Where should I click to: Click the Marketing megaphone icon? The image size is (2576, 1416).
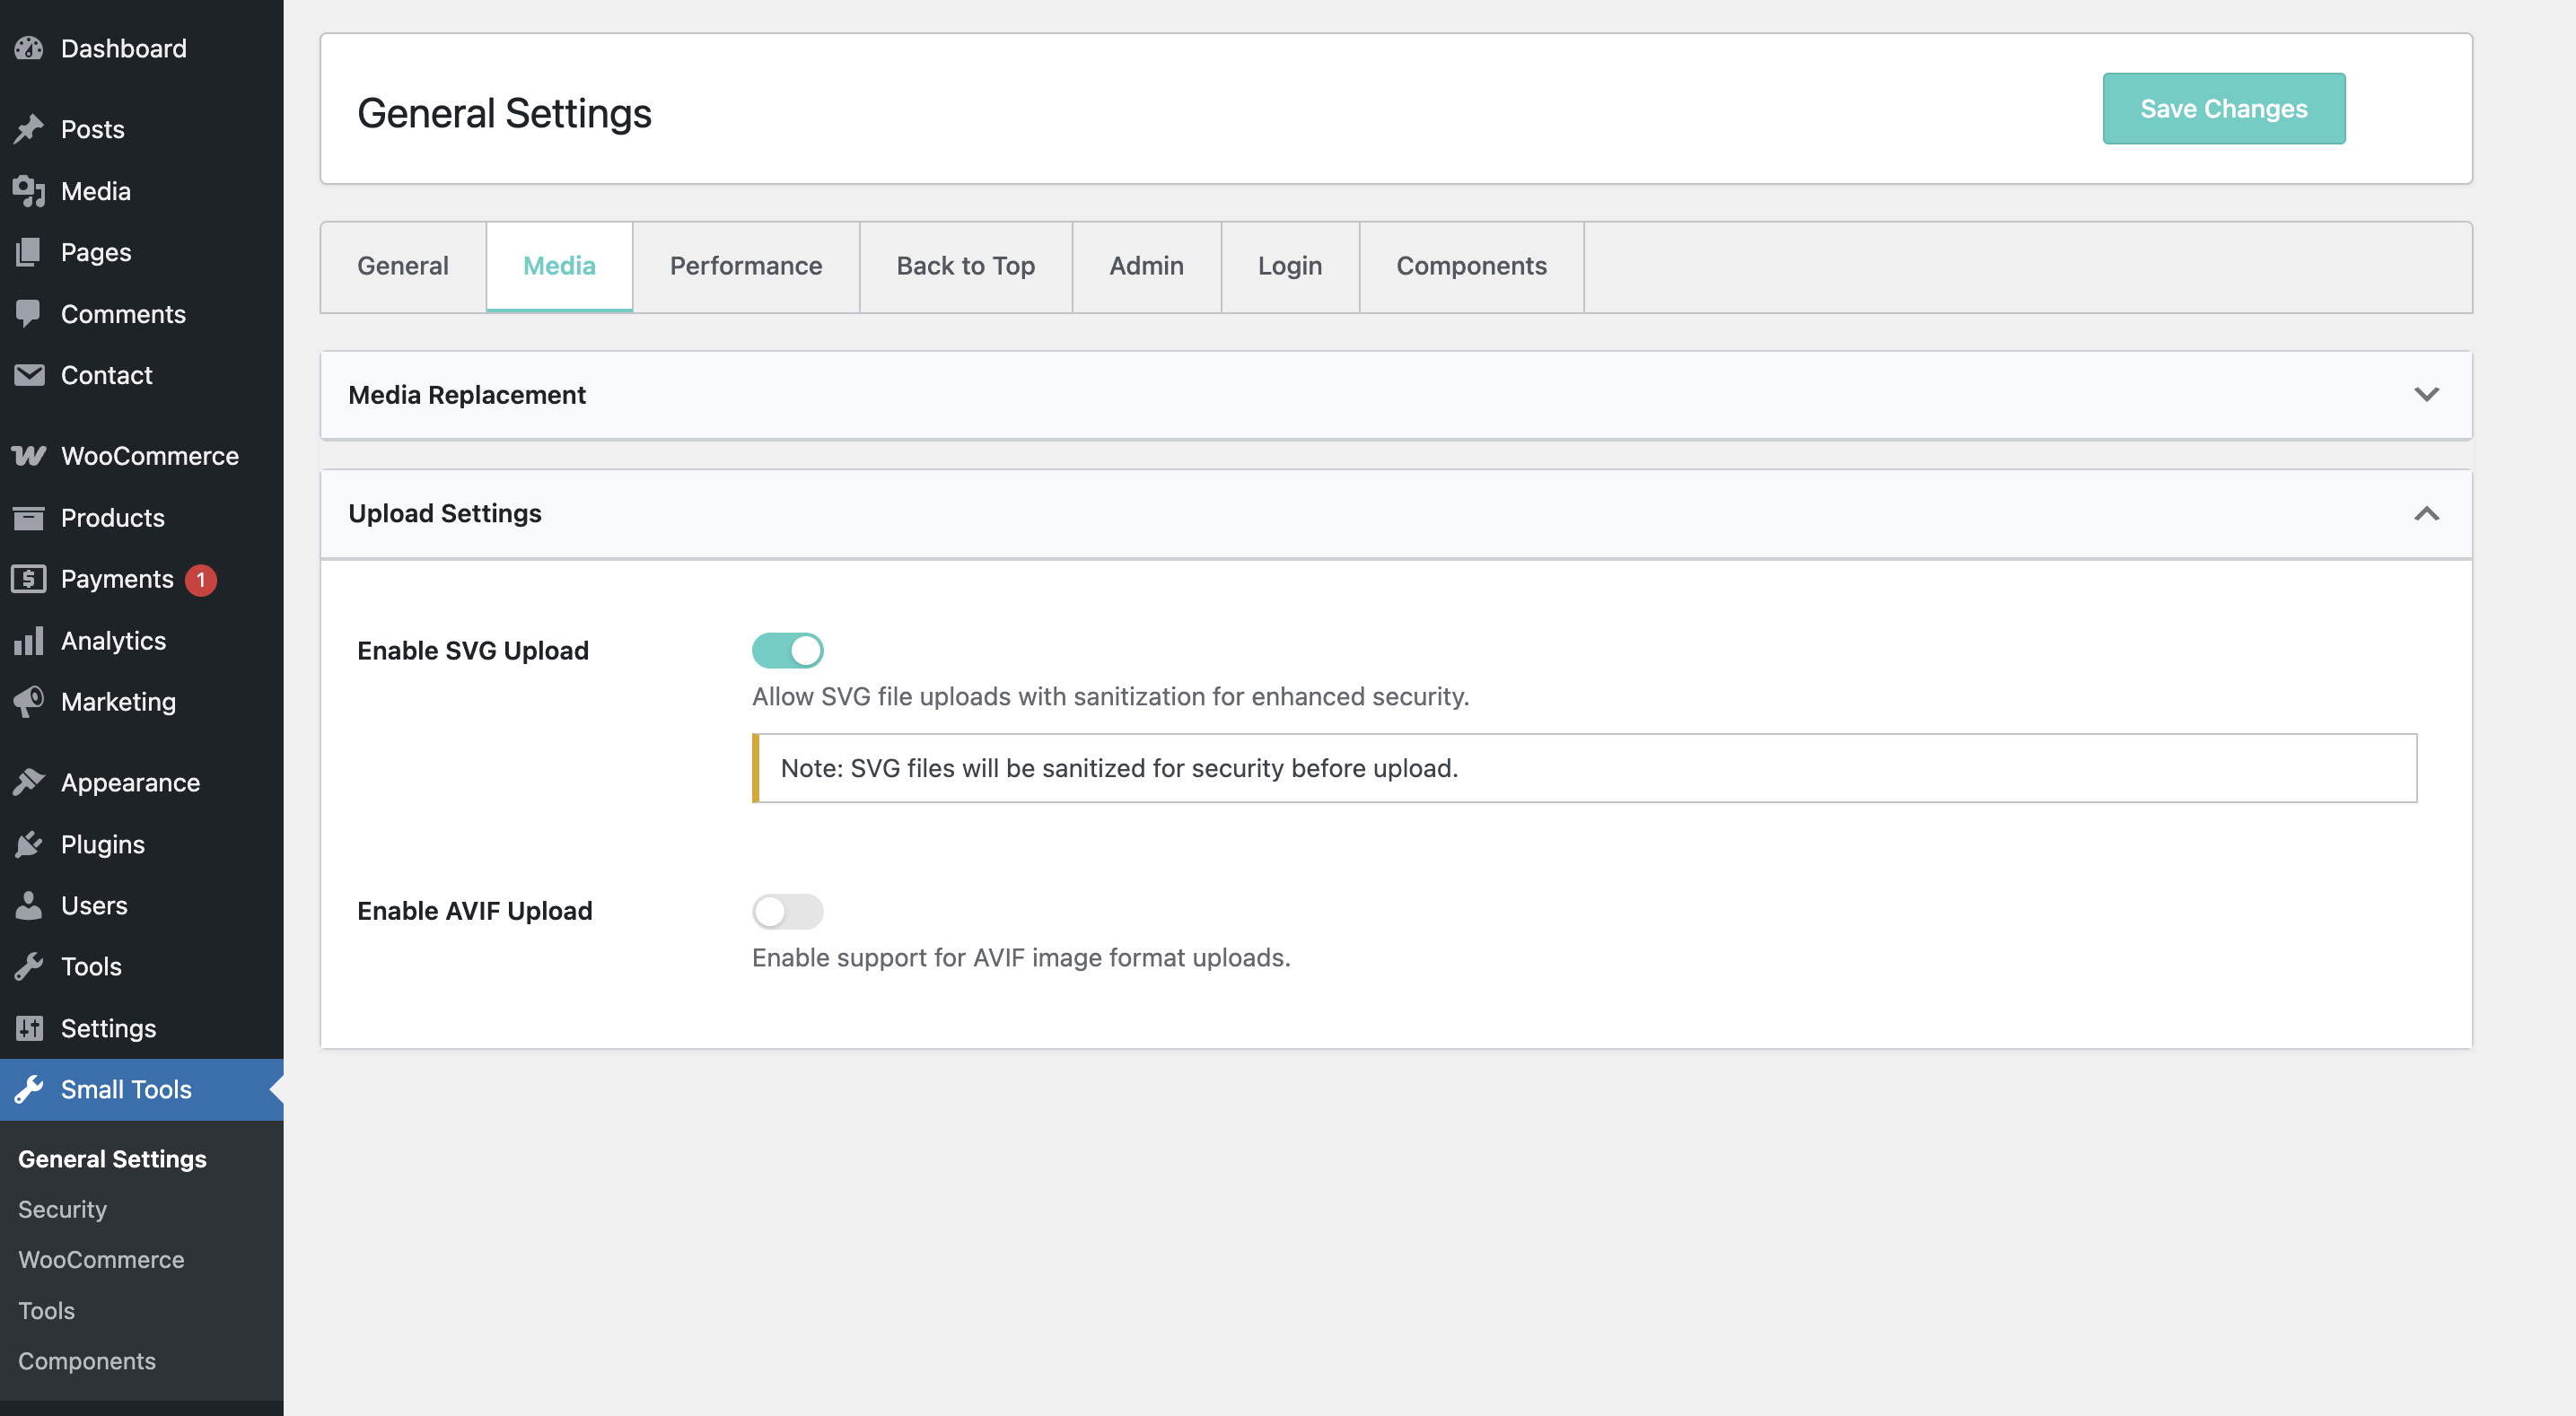29,702
